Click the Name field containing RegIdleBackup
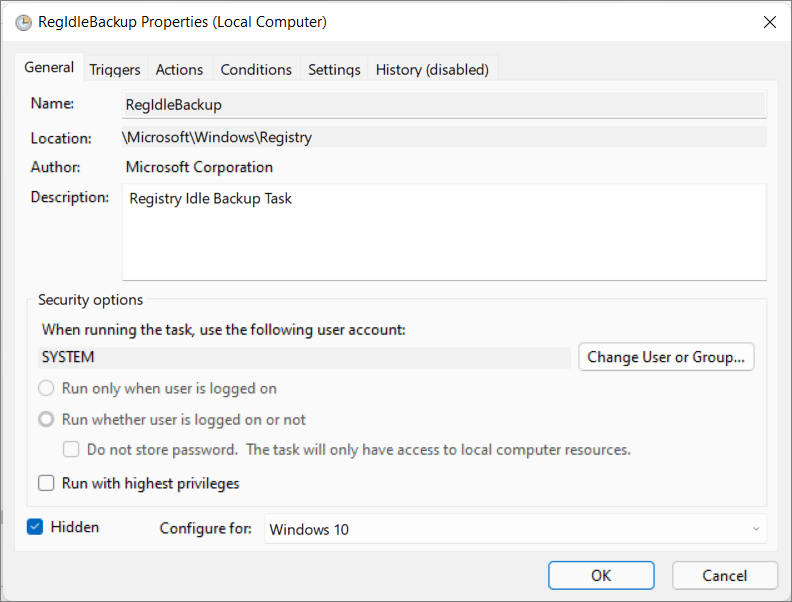The height and width of the screenshot is (602, 792). pos(444,105)
